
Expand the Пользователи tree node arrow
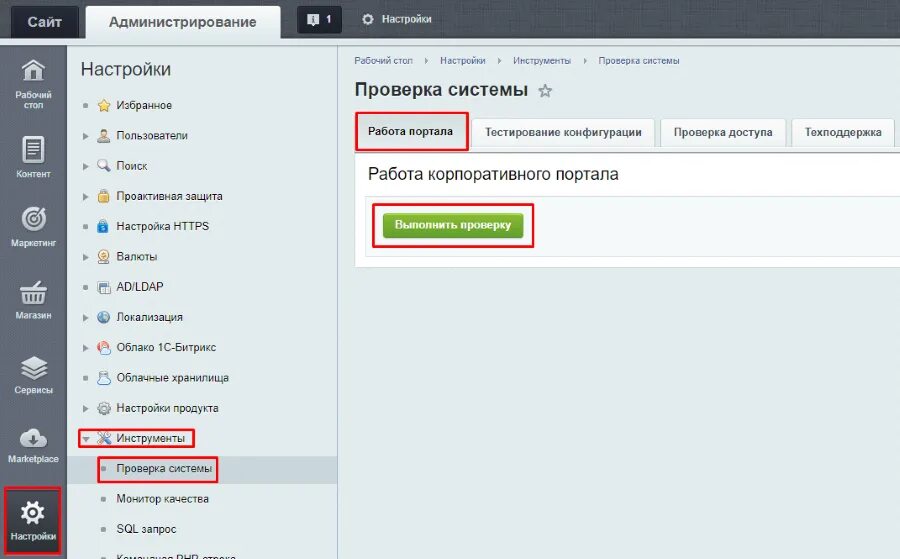tap(86, 136)
